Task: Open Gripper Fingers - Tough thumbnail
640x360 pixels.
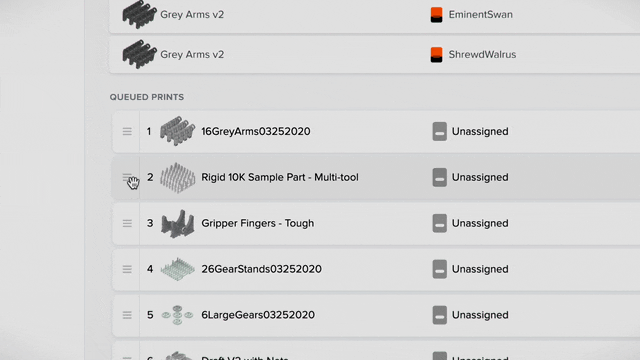Action: coord(178,224)
